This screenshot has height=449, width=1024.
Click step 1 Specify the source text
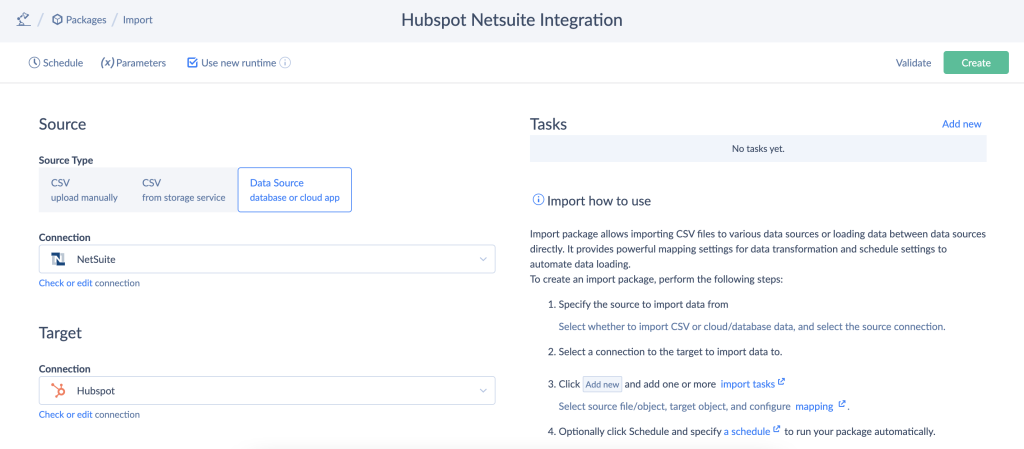[x=643, y=304]
